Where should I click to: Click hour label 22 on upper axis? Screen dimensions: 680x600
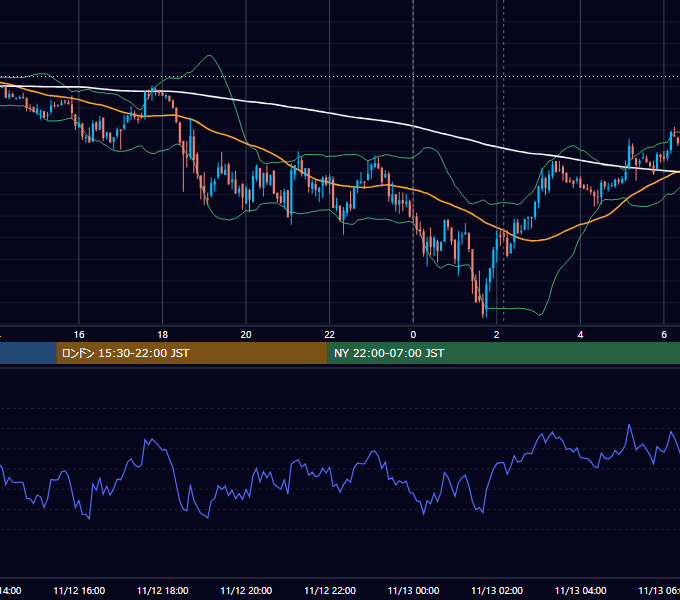tap(330, 335)
